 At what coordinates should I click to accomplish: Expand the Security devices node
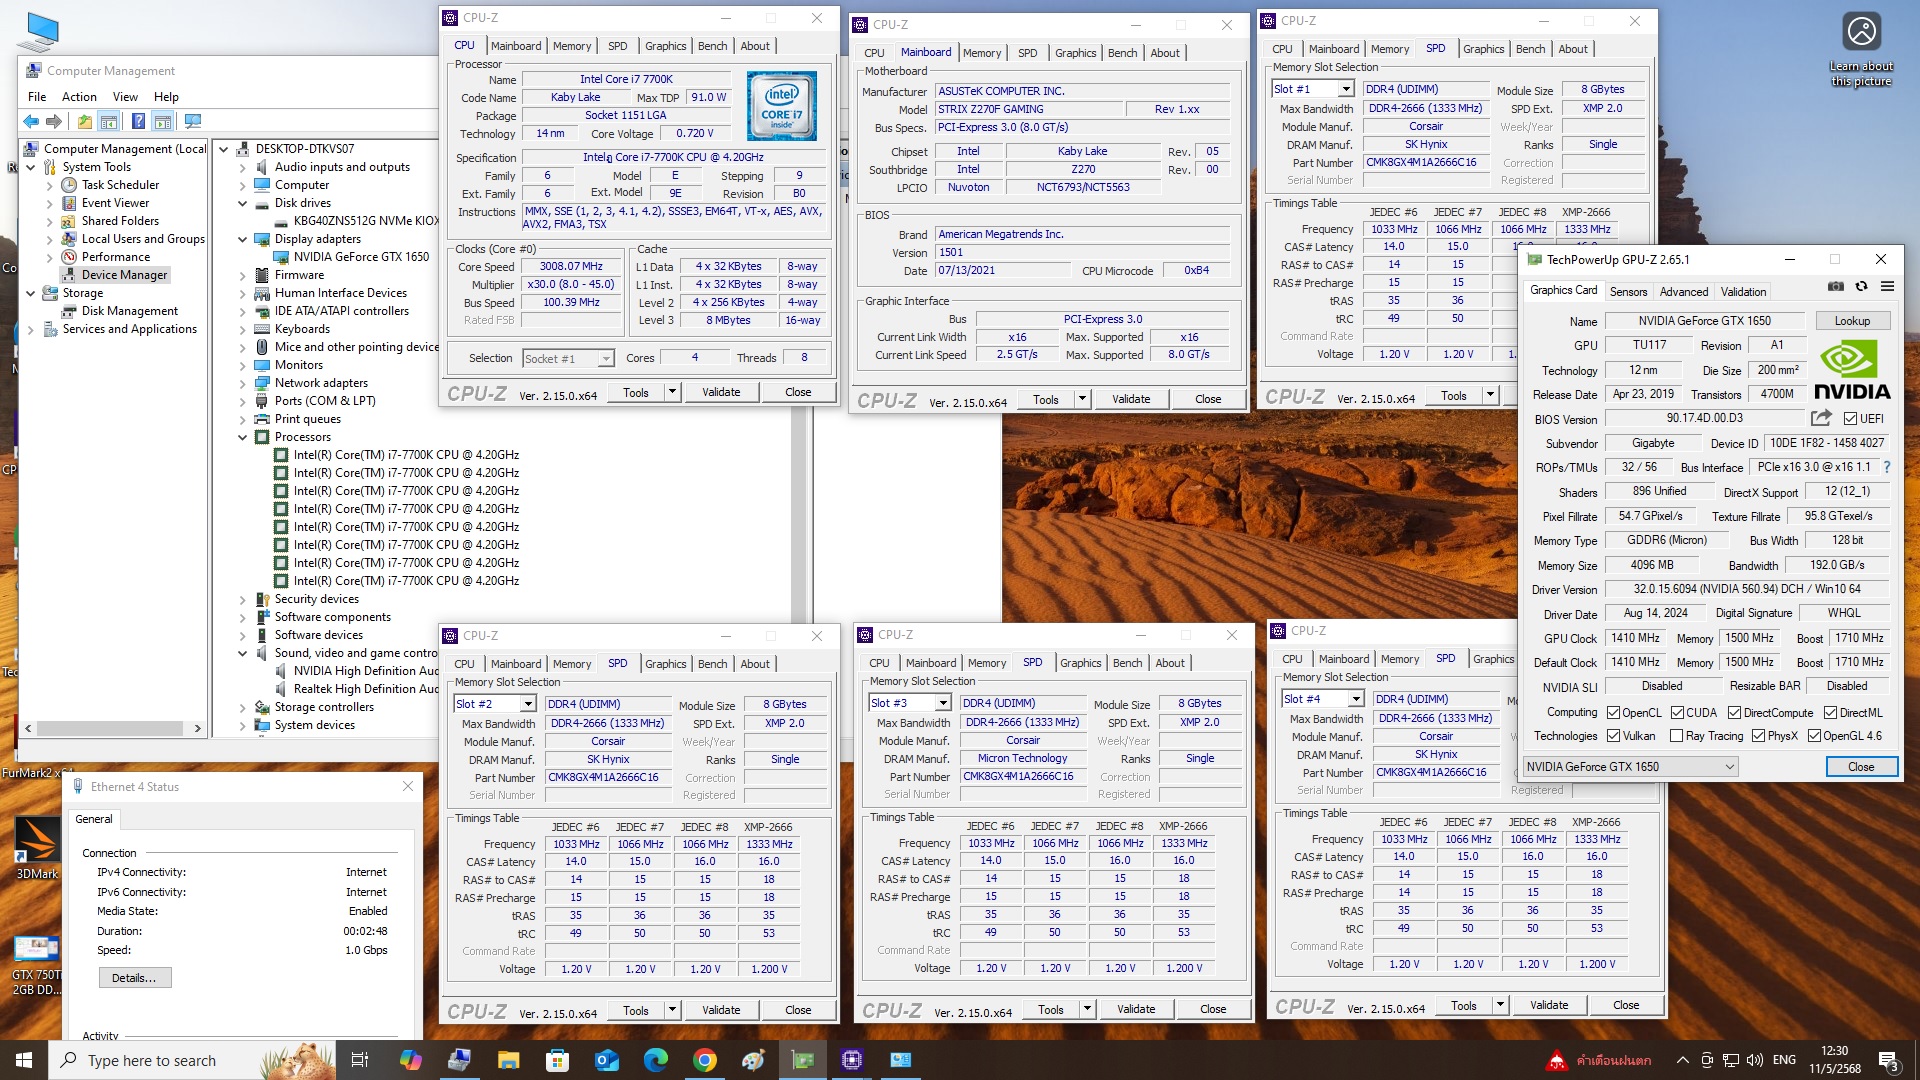click(242, 599)
